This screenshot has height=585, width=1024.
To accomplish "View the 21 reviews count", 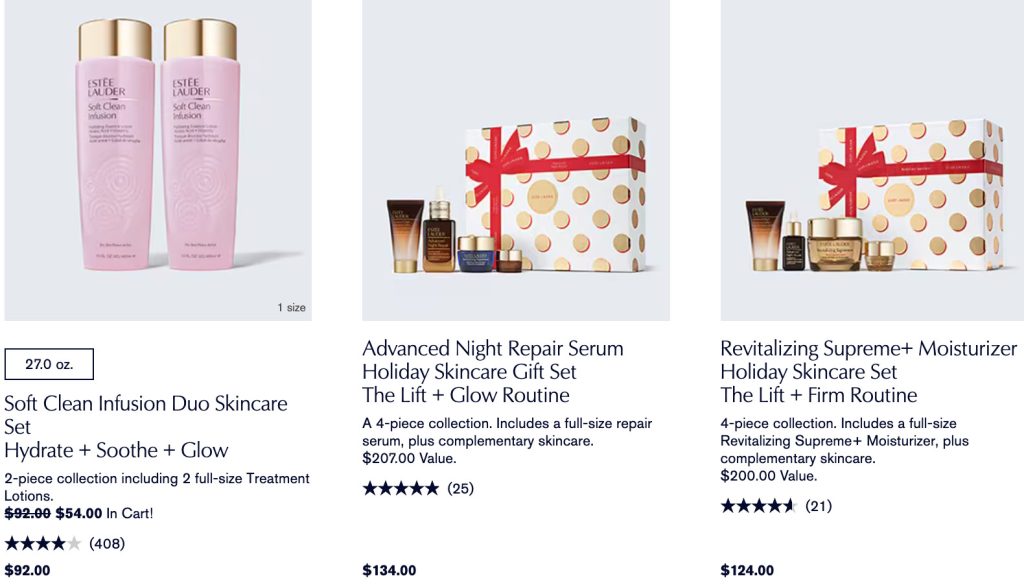I will 818,506.
